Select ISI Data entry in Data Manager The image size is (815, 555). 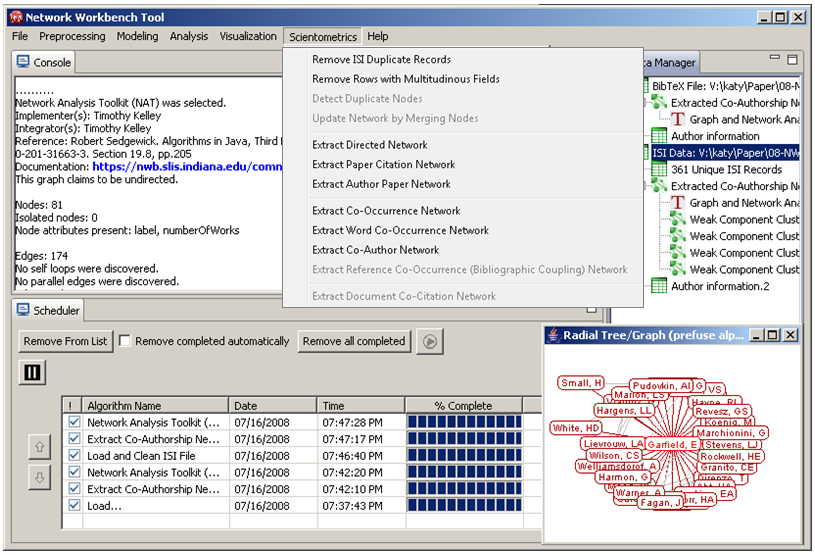tap(726, 153)
